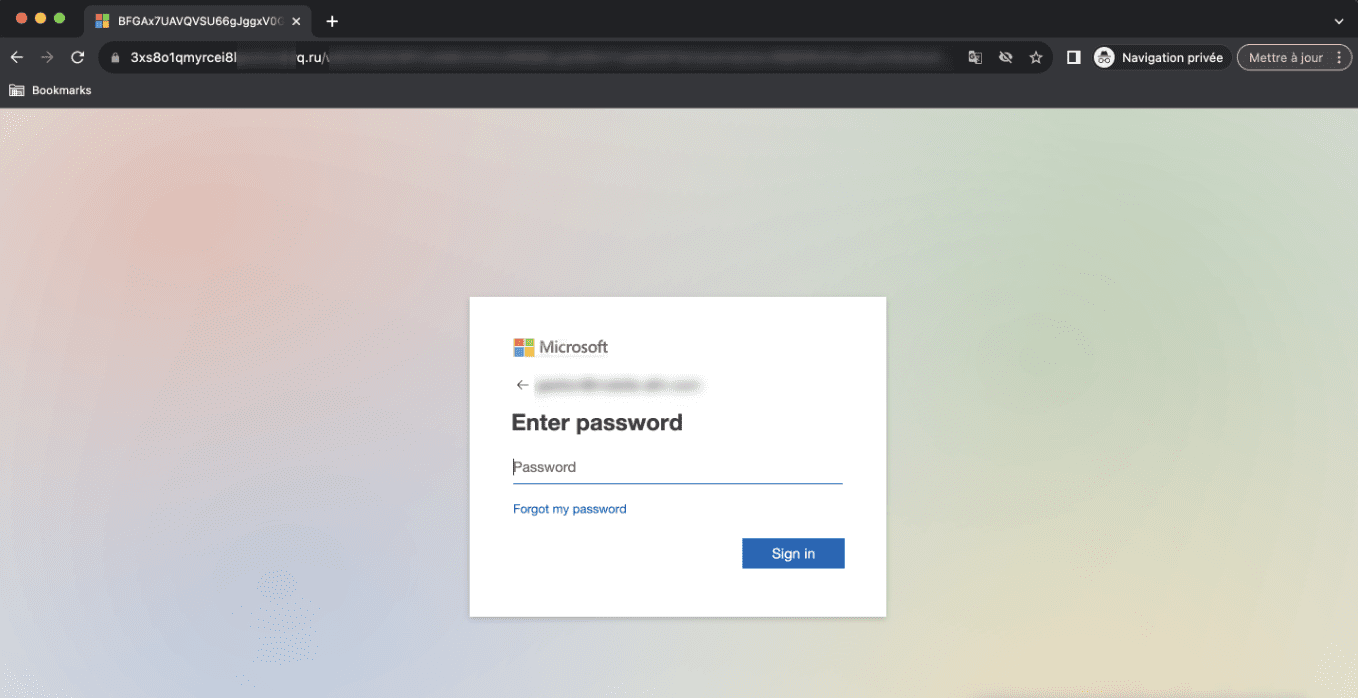The image size is (1358, 698).
Task: Open a new browser tab
Action: (332, 21)
